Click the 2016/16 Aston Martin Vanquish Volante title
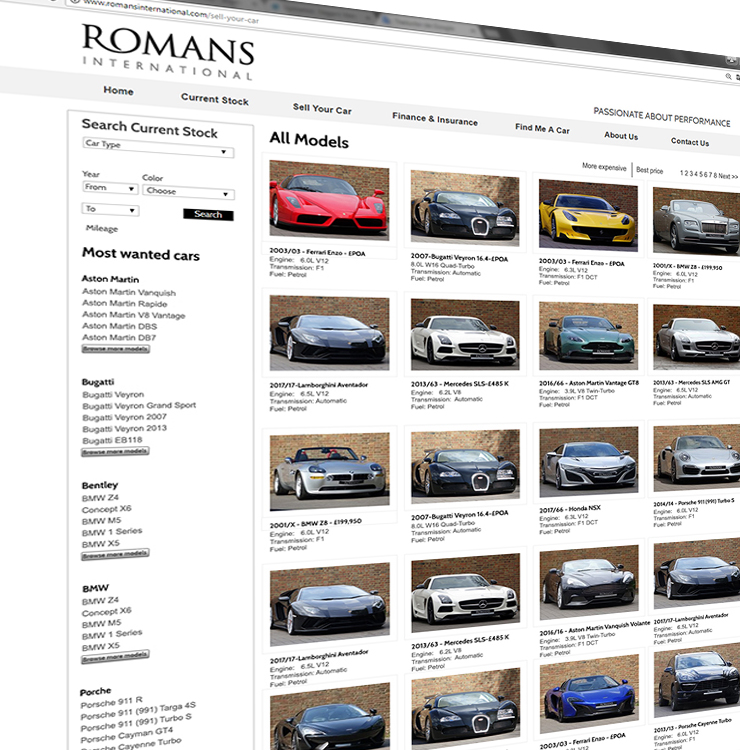The width and height of the screenshot is (740, 750). pyautogui.click(x=595, y=628)
